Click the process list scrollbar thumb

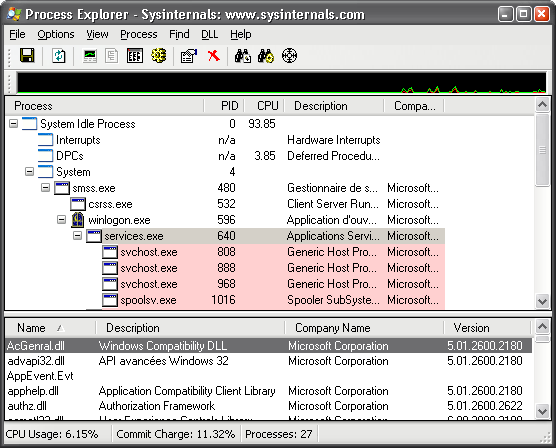pos(543,150)
